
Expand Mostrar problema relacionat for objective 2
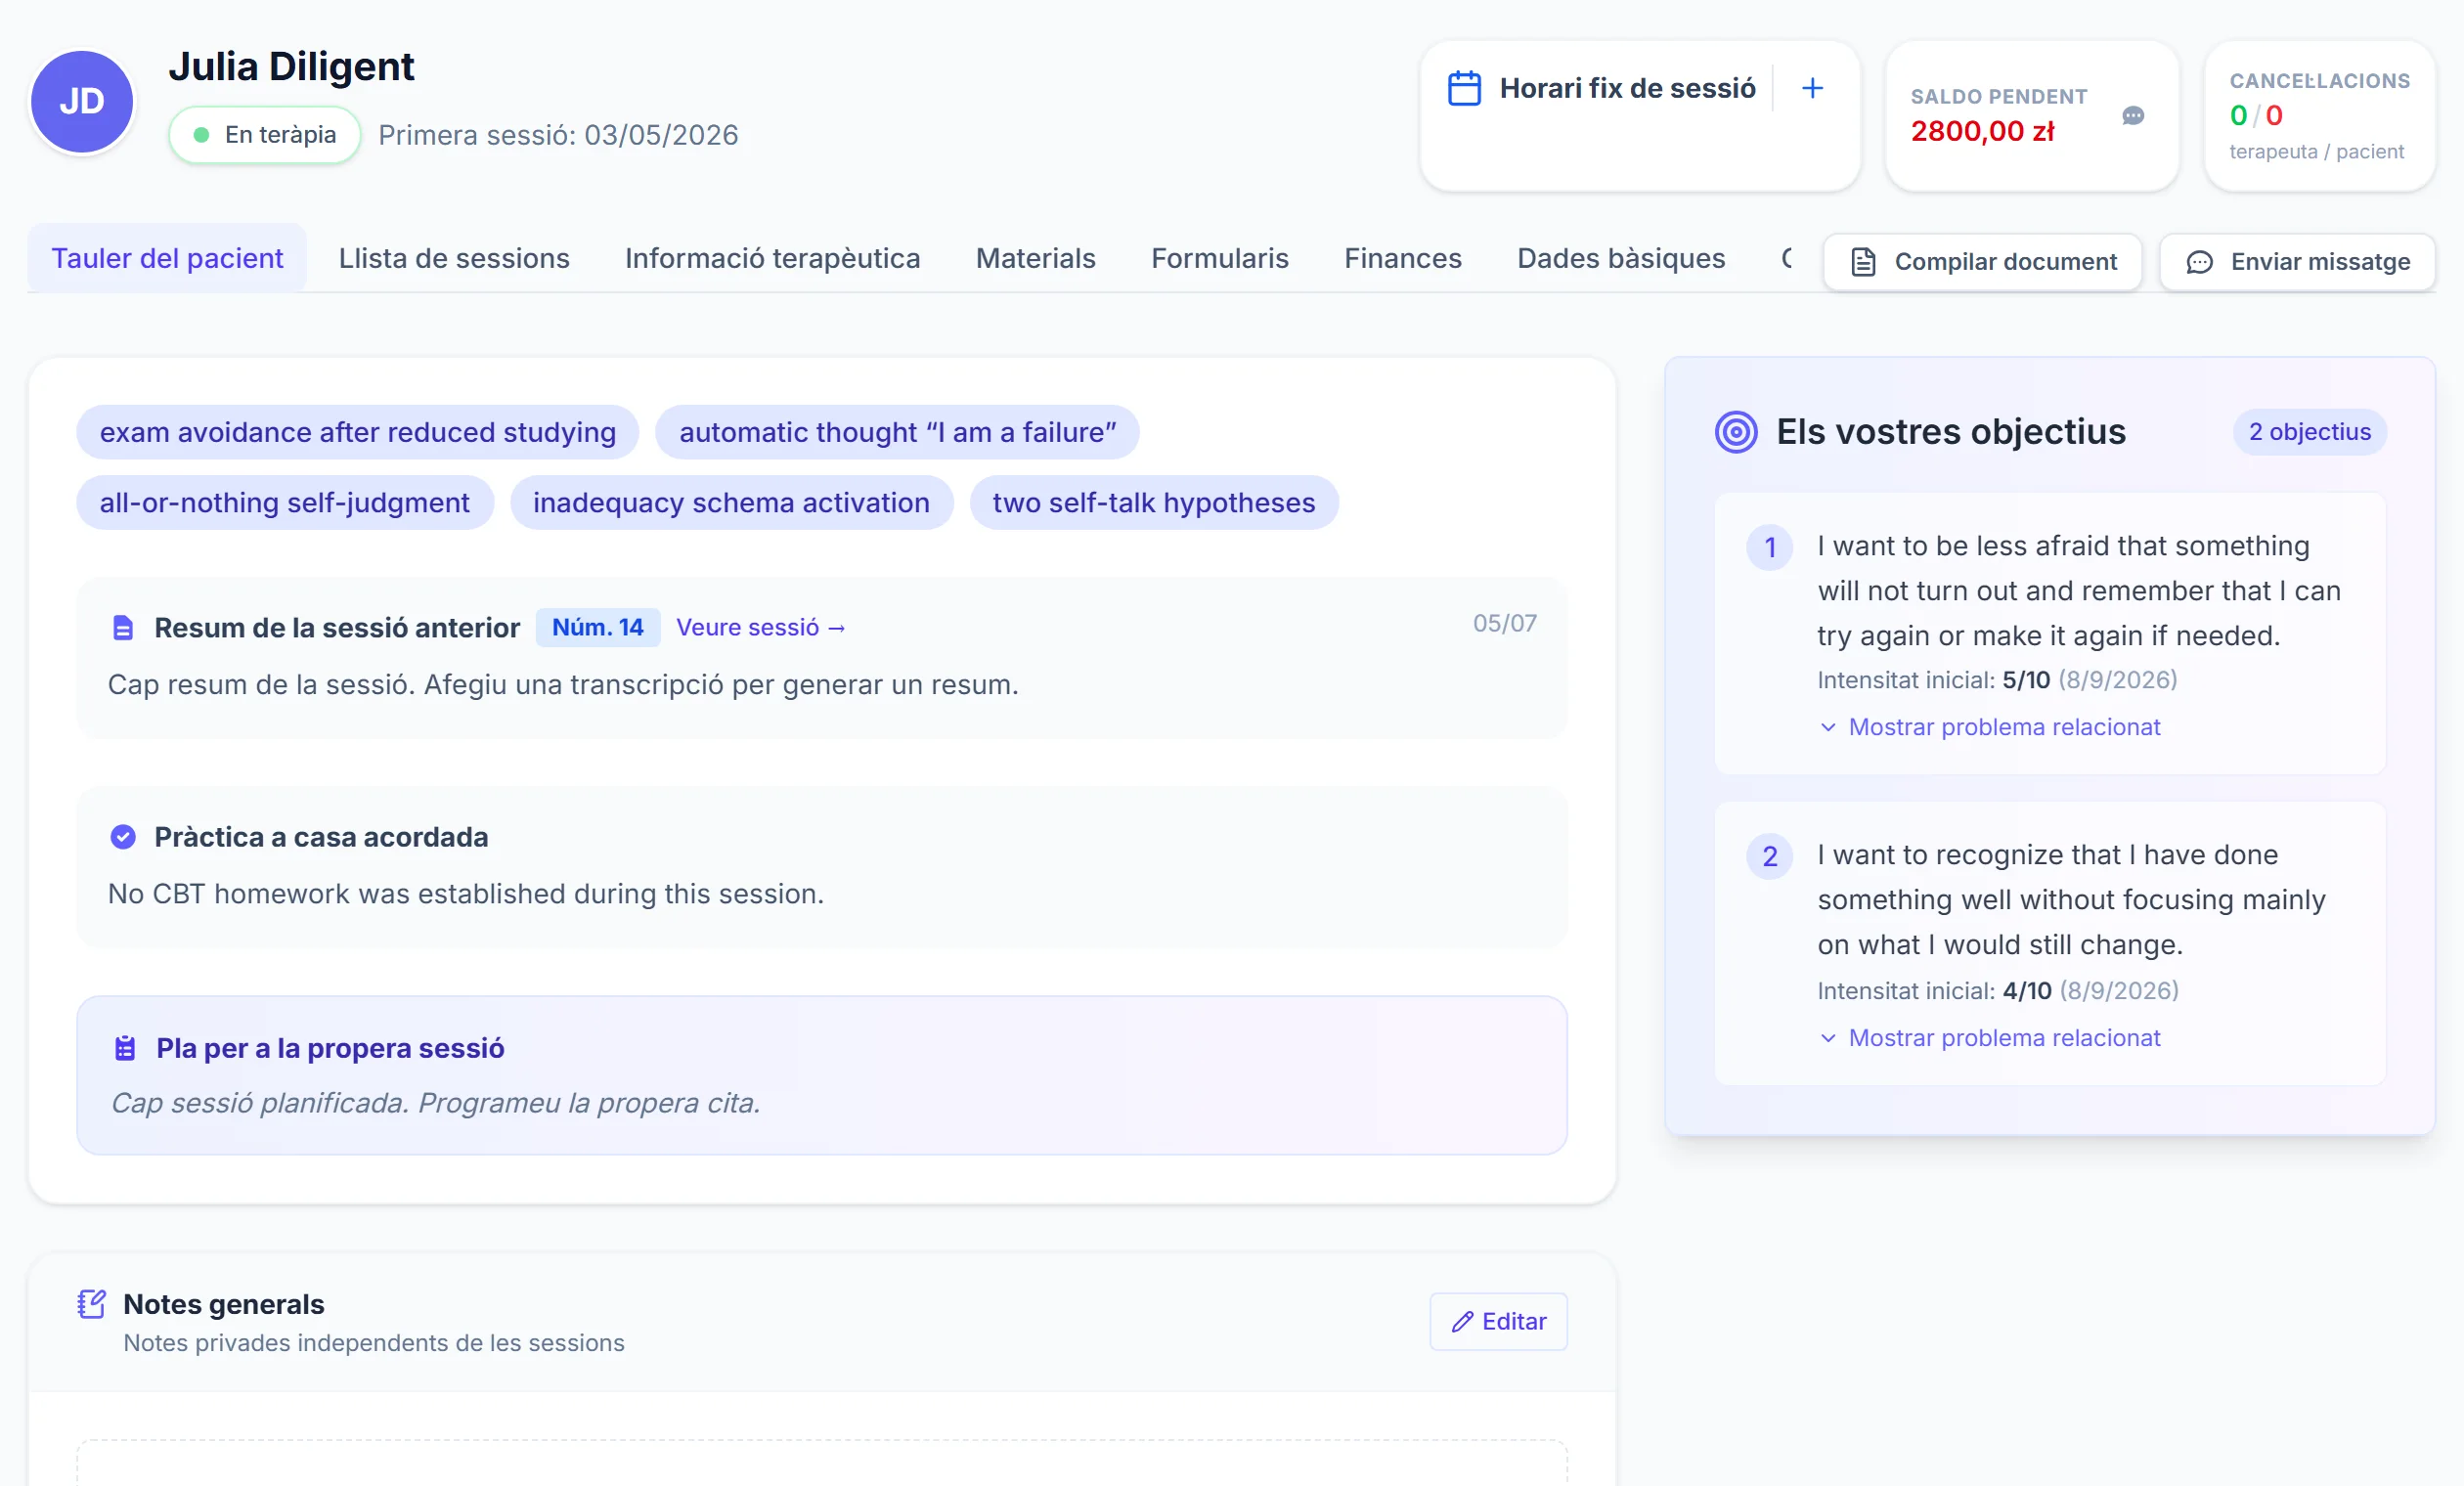pyautogui.click(x=1990, y=1038)
